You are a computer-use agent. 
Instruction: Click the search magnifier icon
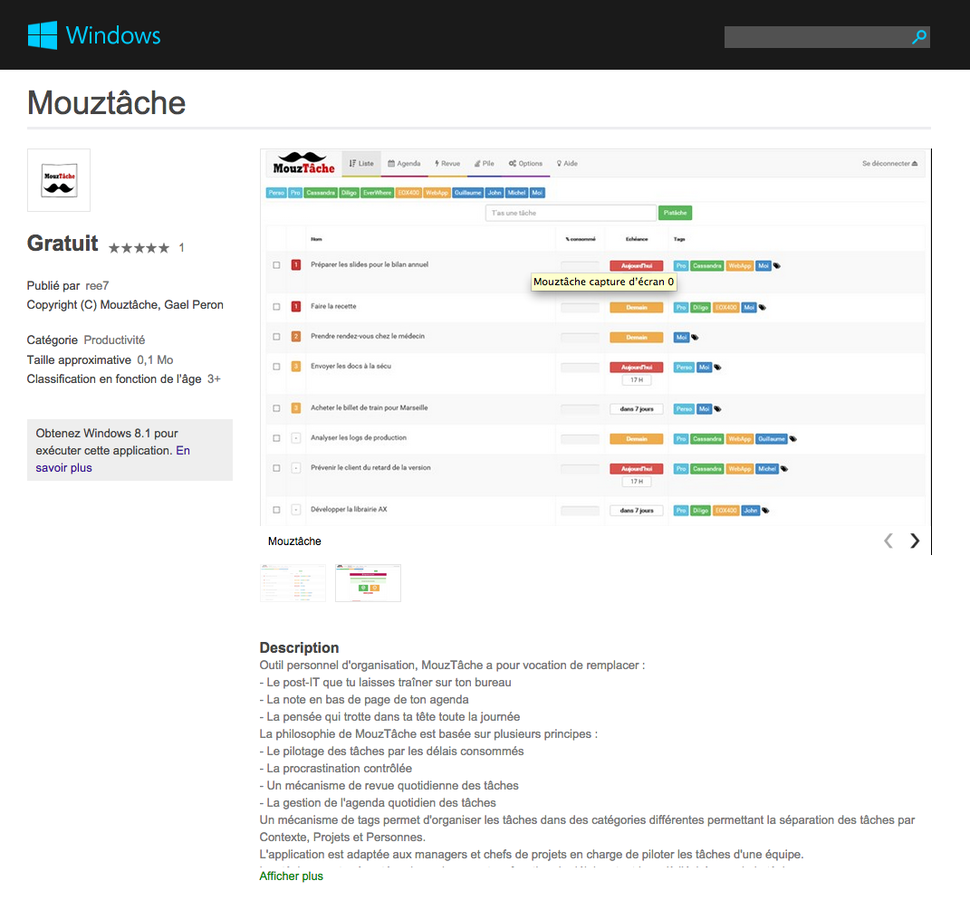[919, 37]
